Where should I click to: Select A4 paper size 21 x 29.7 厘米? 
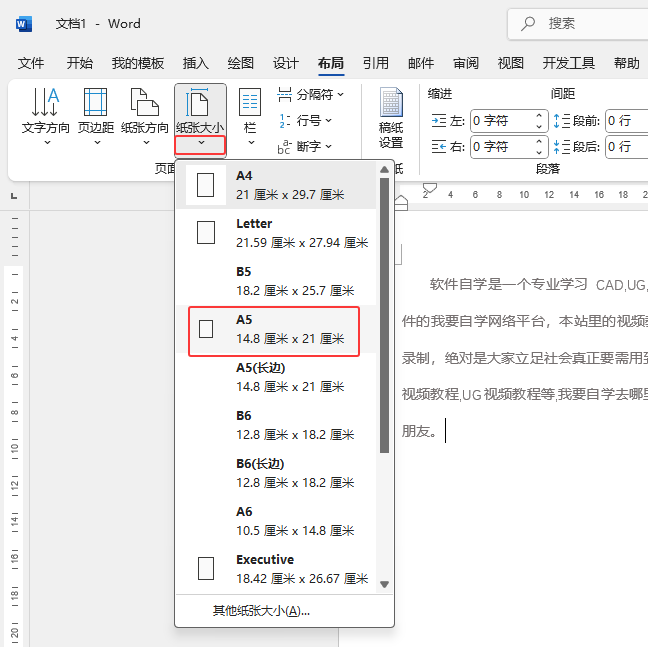pyautogui.click(x=276, y=185)
